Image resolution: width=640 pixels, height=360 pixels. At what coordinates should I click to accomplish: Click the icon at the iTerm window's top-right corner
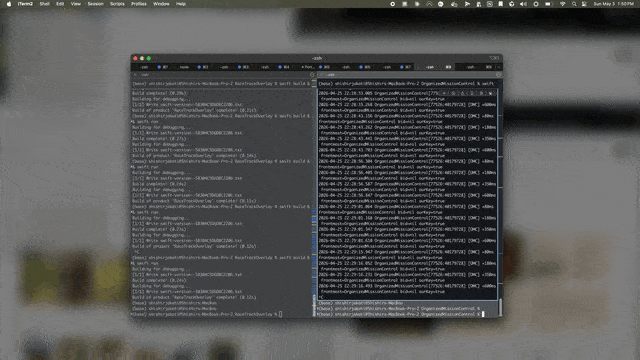[x=494, y=58]
